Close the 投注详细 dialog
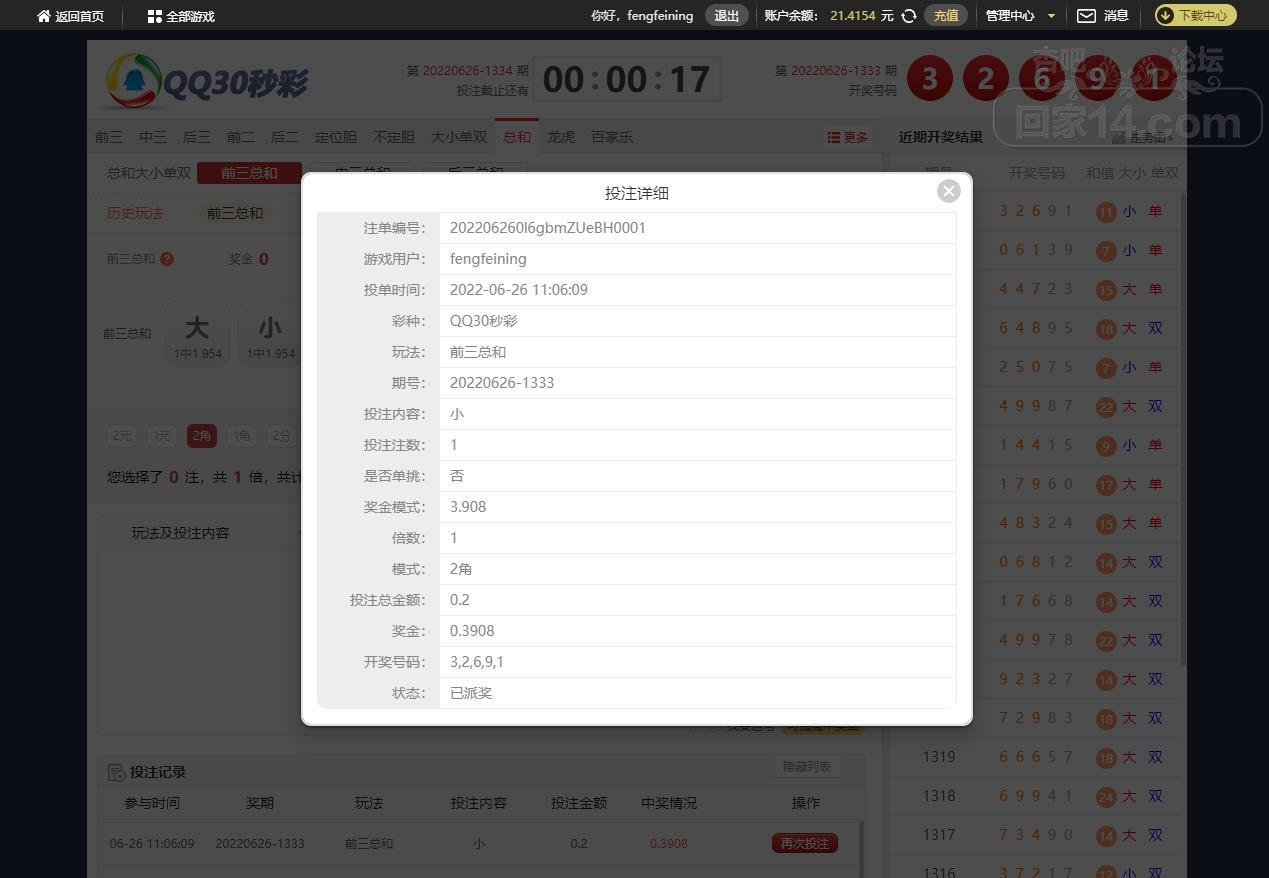Screen dimensions: 1269x878 (x=949, y=191)
